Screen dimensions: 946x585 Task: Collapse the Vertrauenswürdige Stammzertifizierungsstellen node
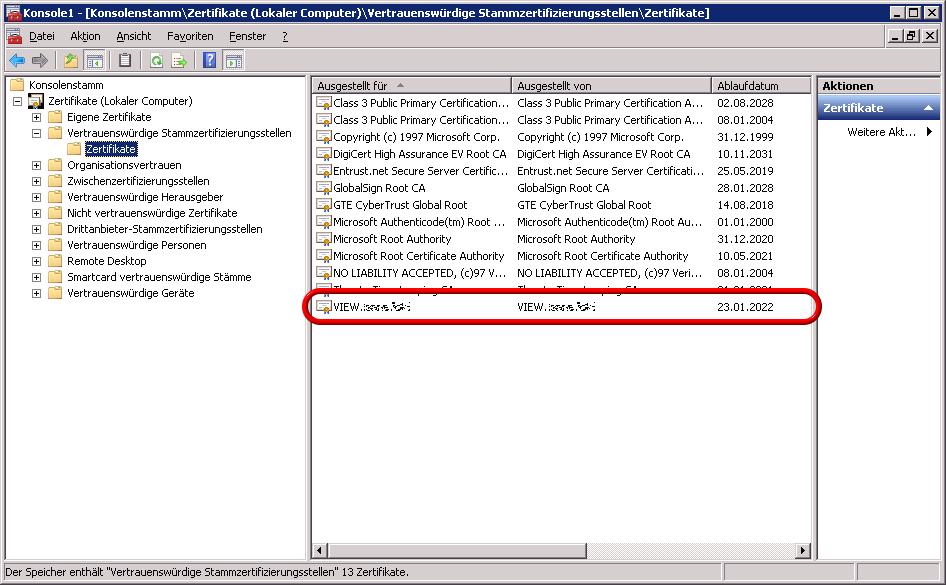pyautogui.click(x=37, y=133)
